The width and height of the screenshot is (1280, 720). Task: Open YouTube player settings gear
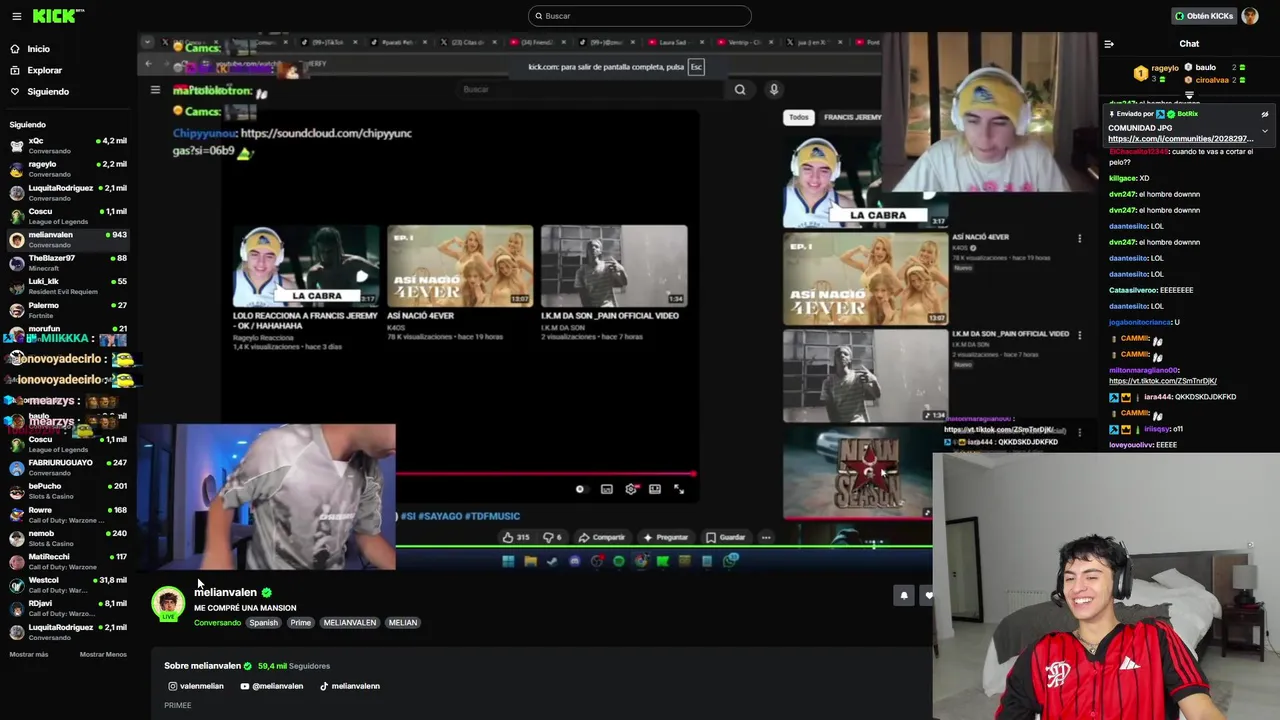click(631, 489)
